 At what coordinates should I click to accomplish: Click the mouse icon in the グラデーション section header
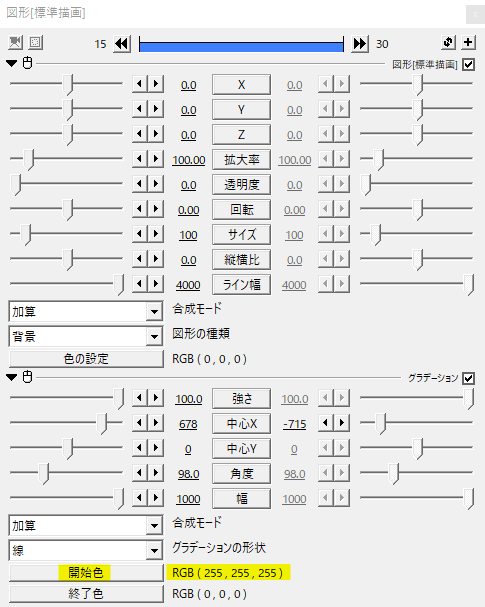click(x=27, y=377)
